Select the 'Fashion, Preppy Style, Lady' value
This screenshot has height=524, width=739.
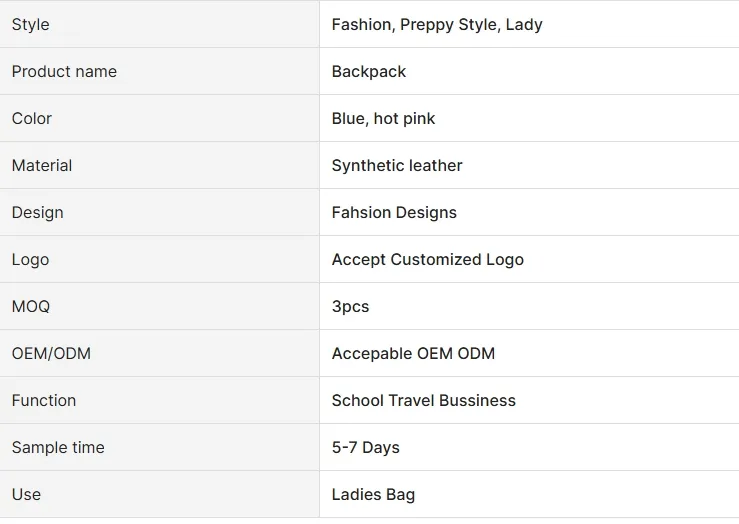437,24
